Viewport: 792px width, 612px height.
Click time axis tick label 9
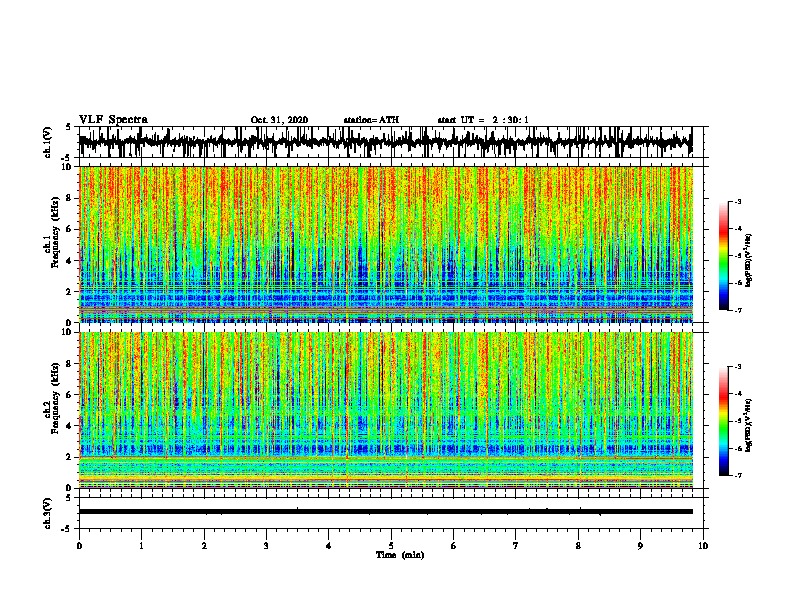point(640,546)
